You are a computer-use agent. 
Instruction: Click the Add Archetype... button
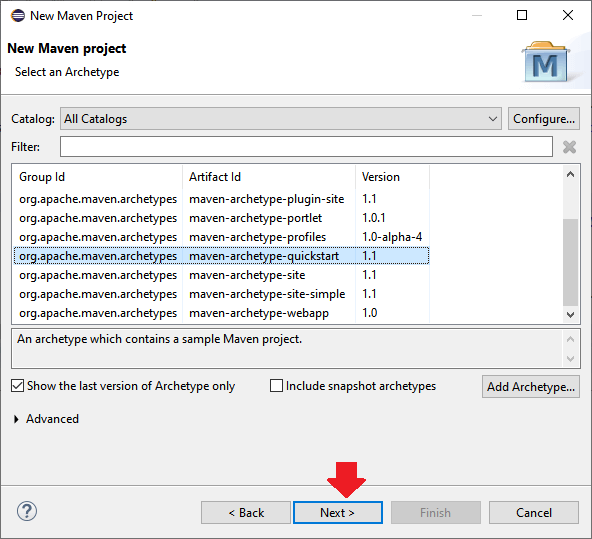coord(530,387)
